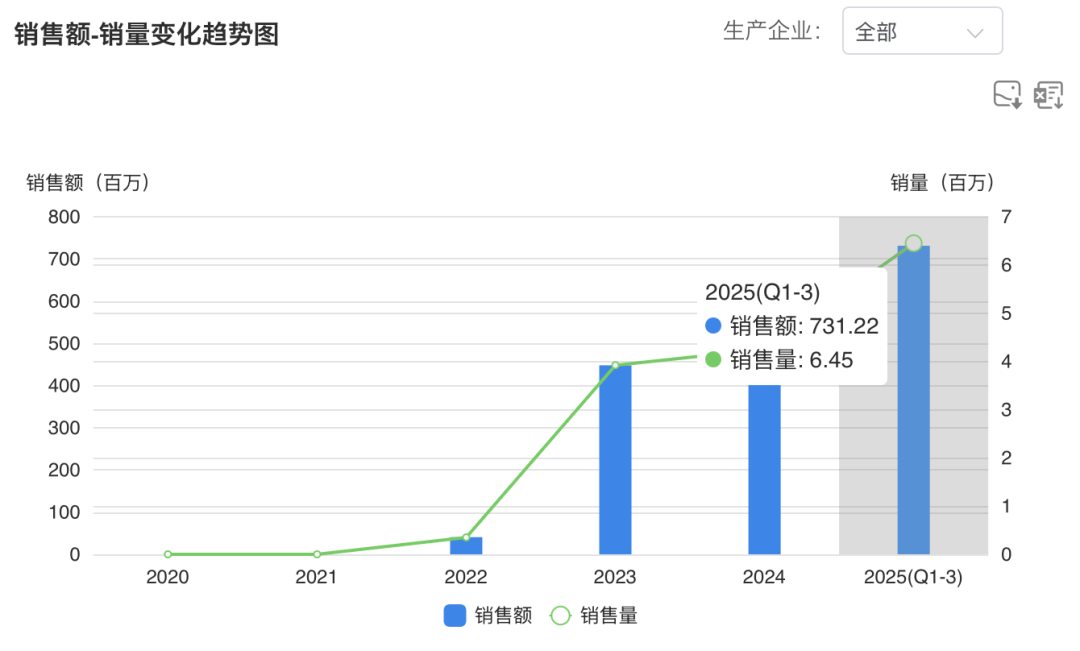The width and height of the screenshot is (1080, 651).
Task: Open the 生产企业 dropdown showing 全部
Action: [922, 31]
